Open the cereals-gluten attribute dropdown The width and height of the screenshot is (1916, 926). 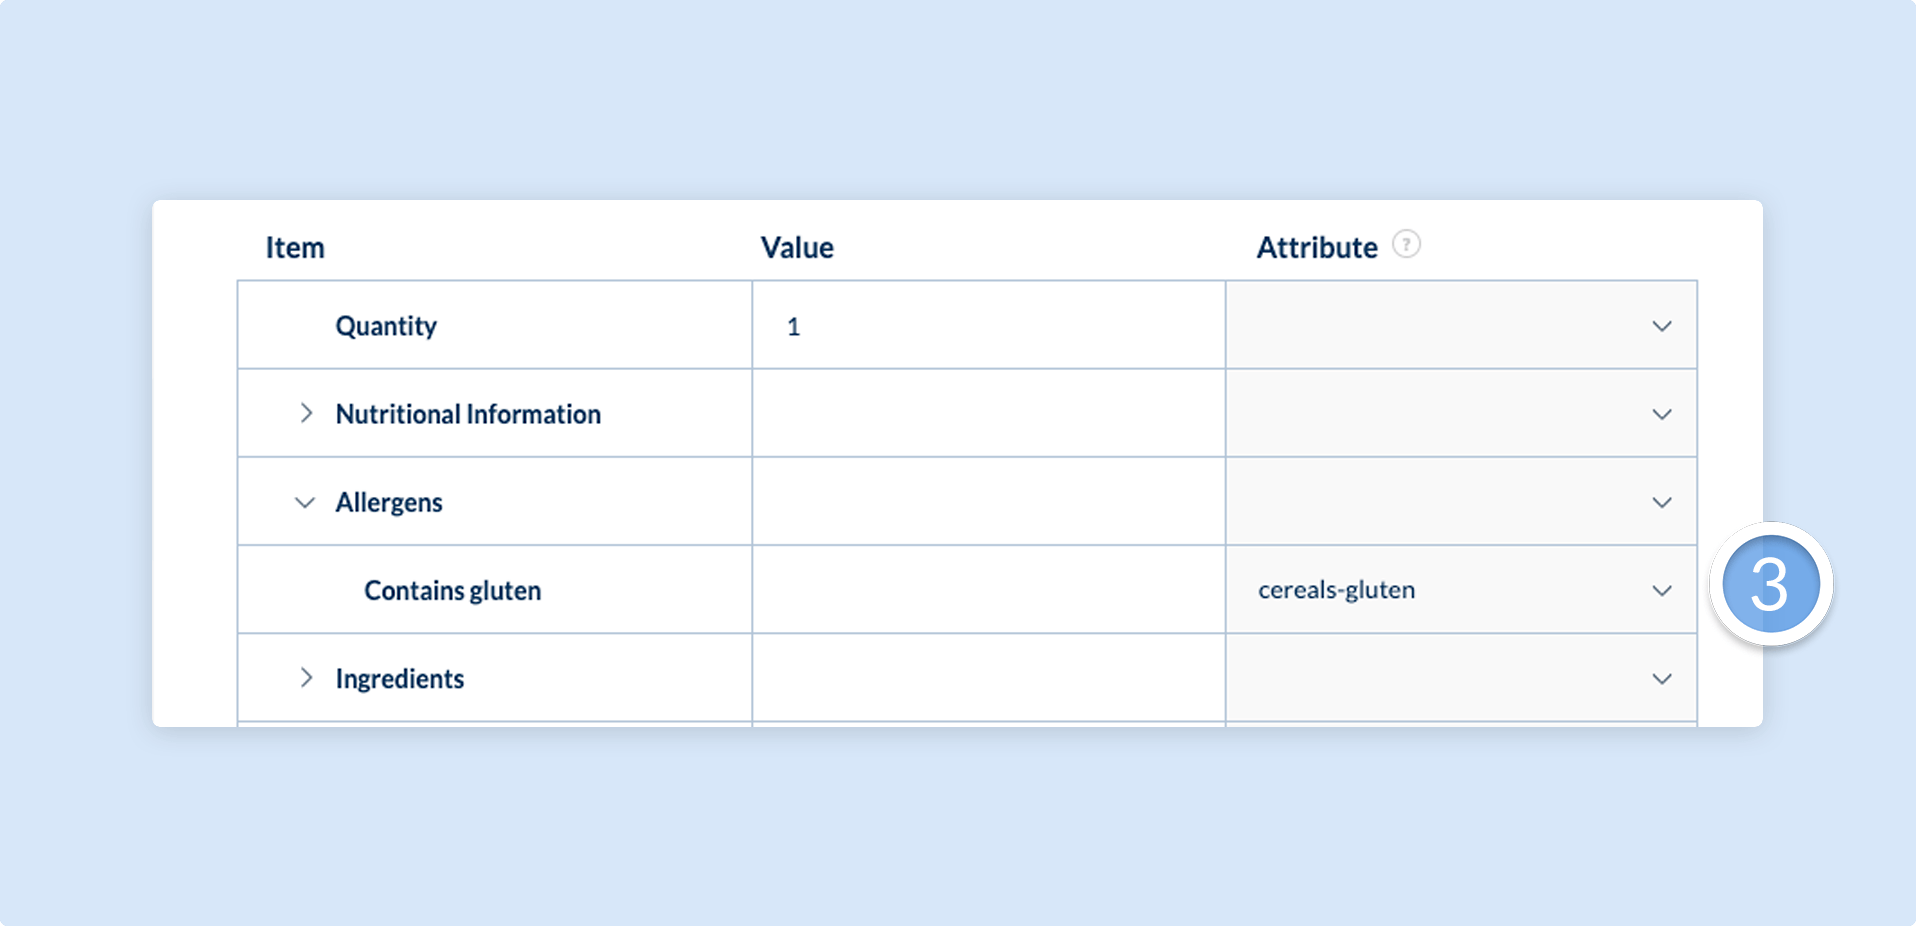click(x=1461, y=589)
